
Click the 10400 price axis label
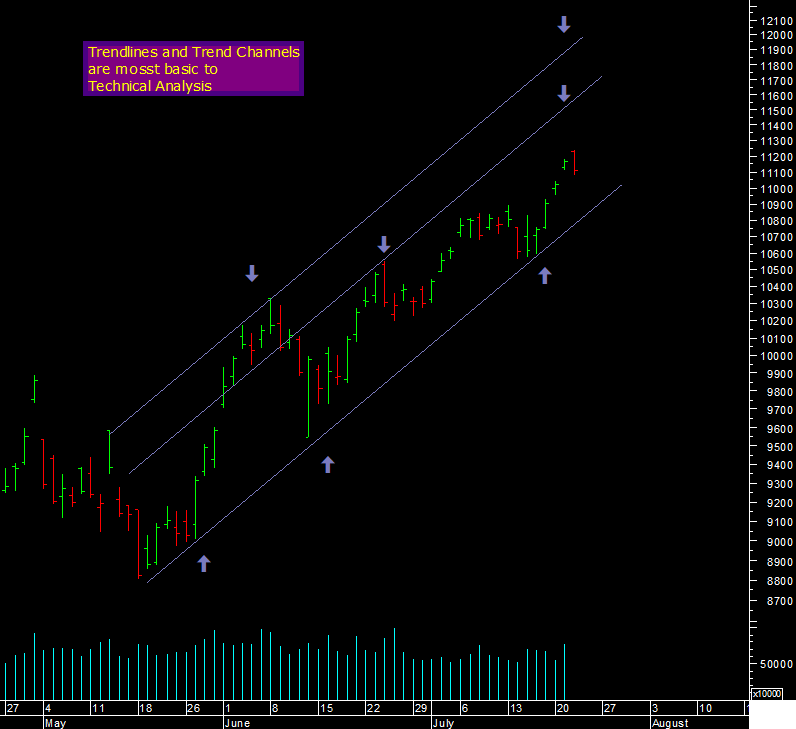[776, 287]
